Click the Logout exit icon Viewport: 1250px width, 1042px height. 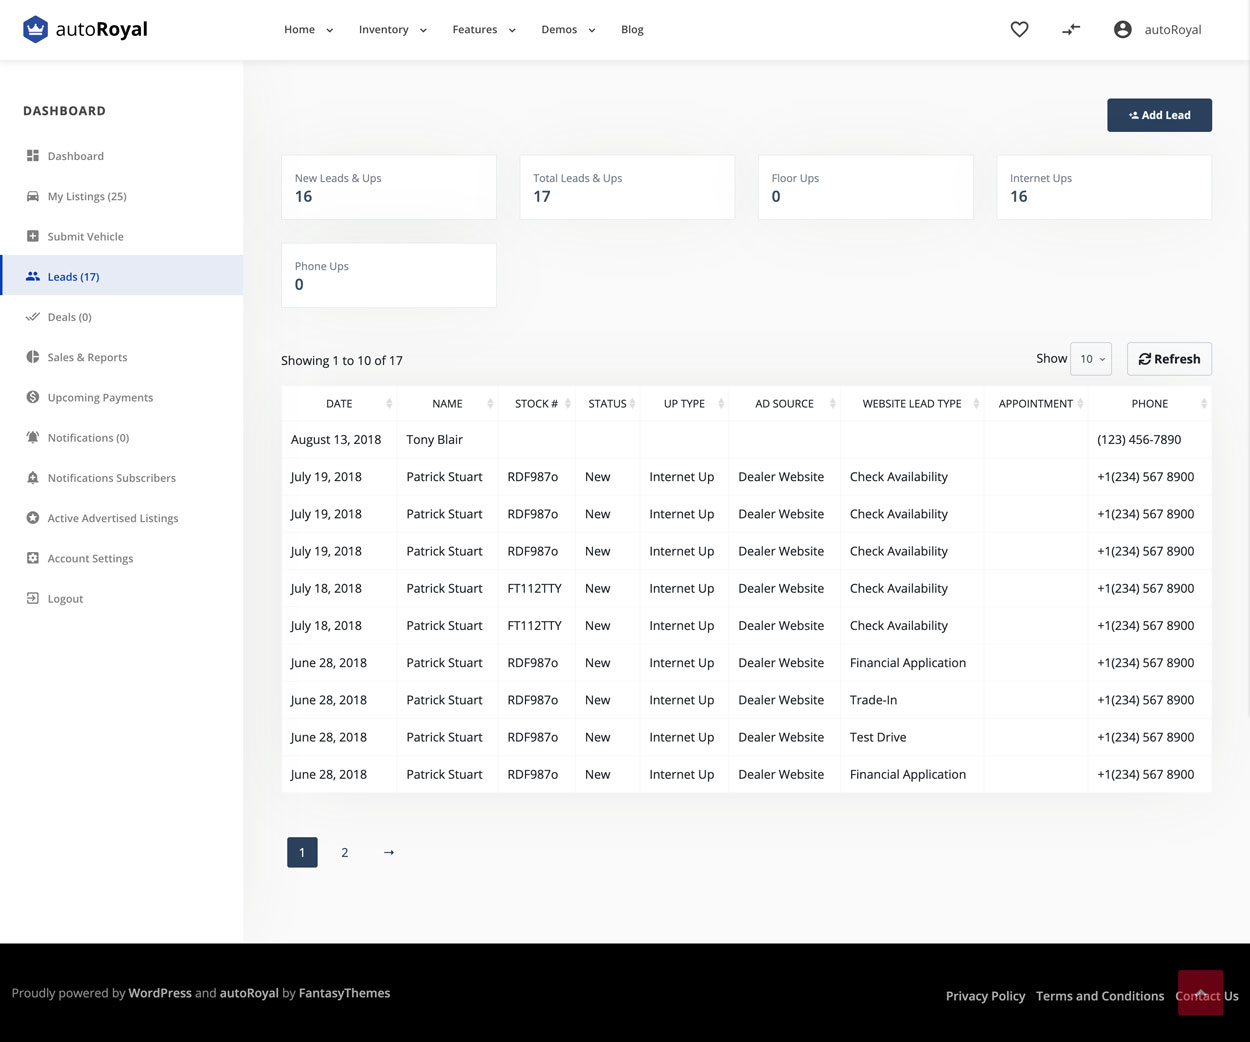(33, 598)
